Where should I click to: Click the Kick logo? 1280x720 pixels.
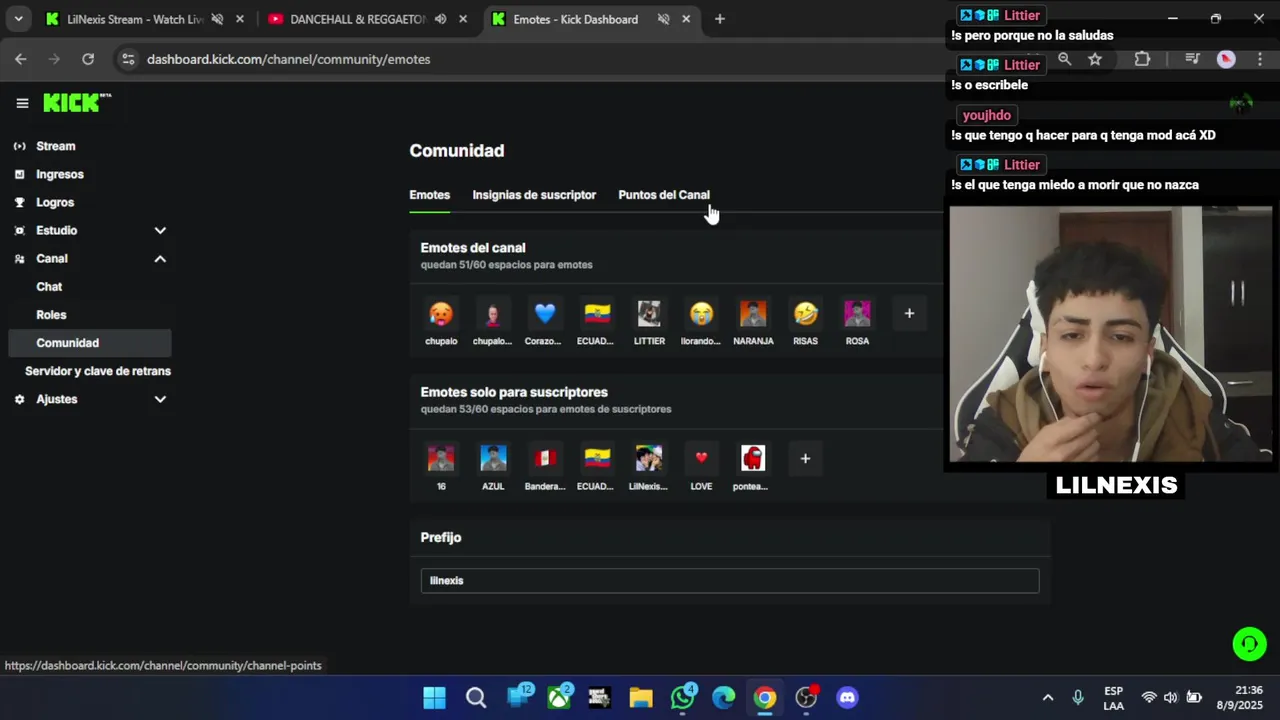(x=76, y=103)
